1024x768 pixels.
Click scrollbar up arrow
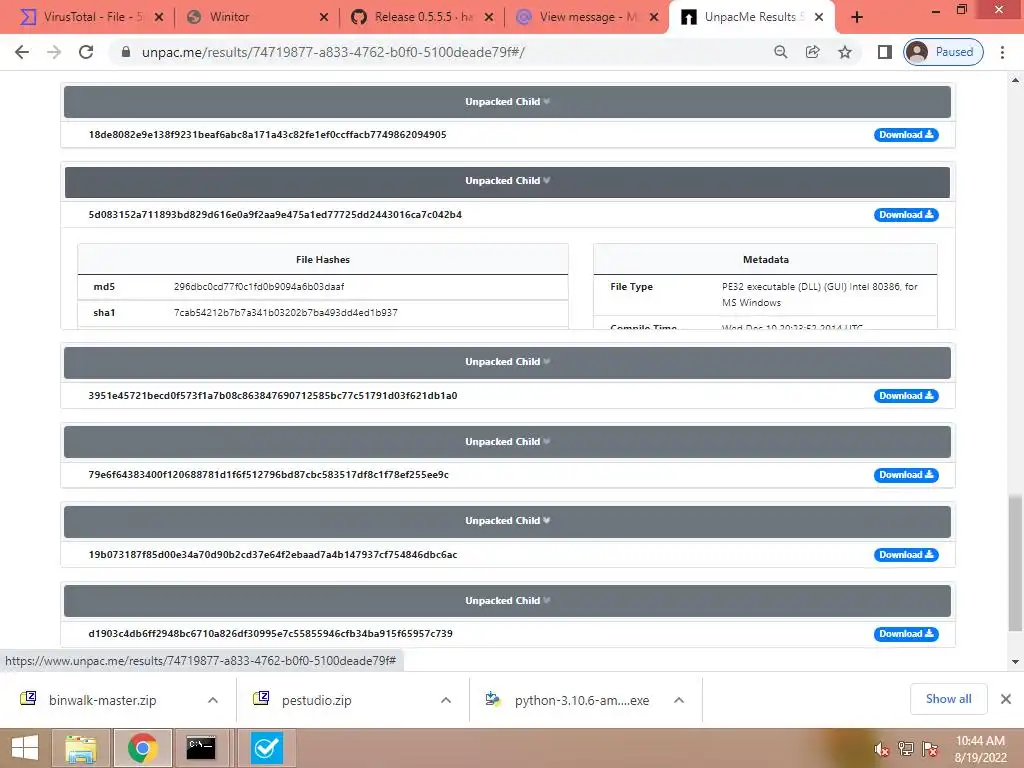tap(1015, 80)
